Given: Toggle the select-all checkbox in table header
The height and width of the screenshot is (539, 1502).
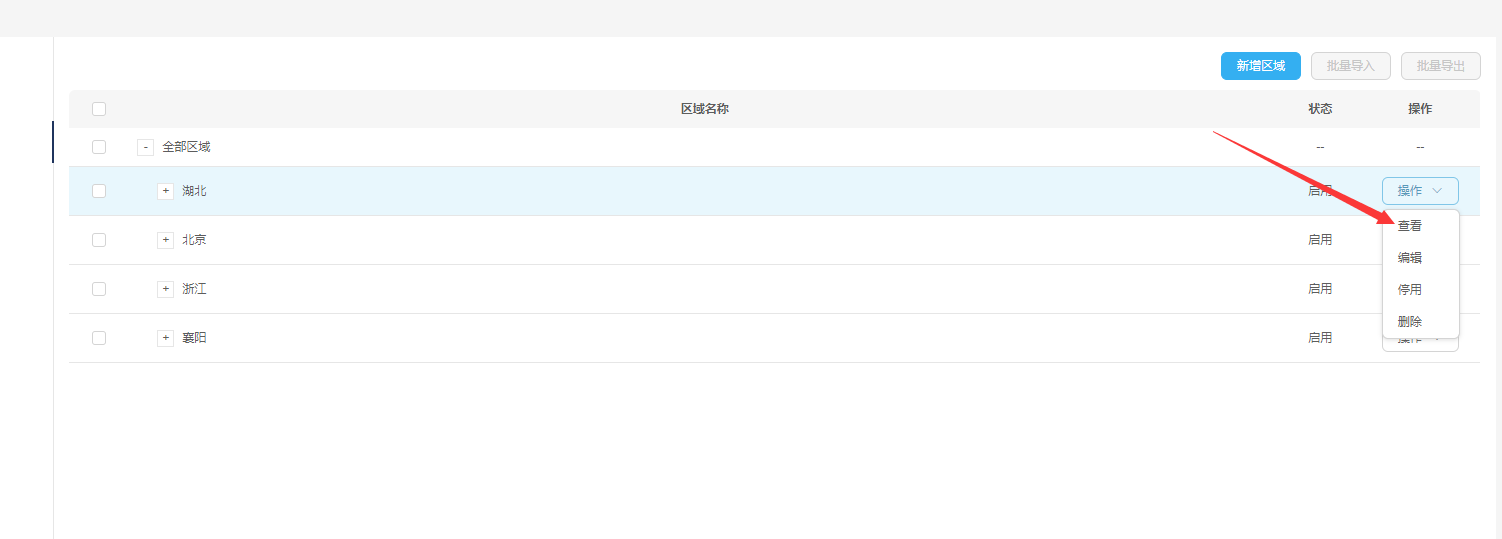Looking at the screenshot, I should coord(99,109).
